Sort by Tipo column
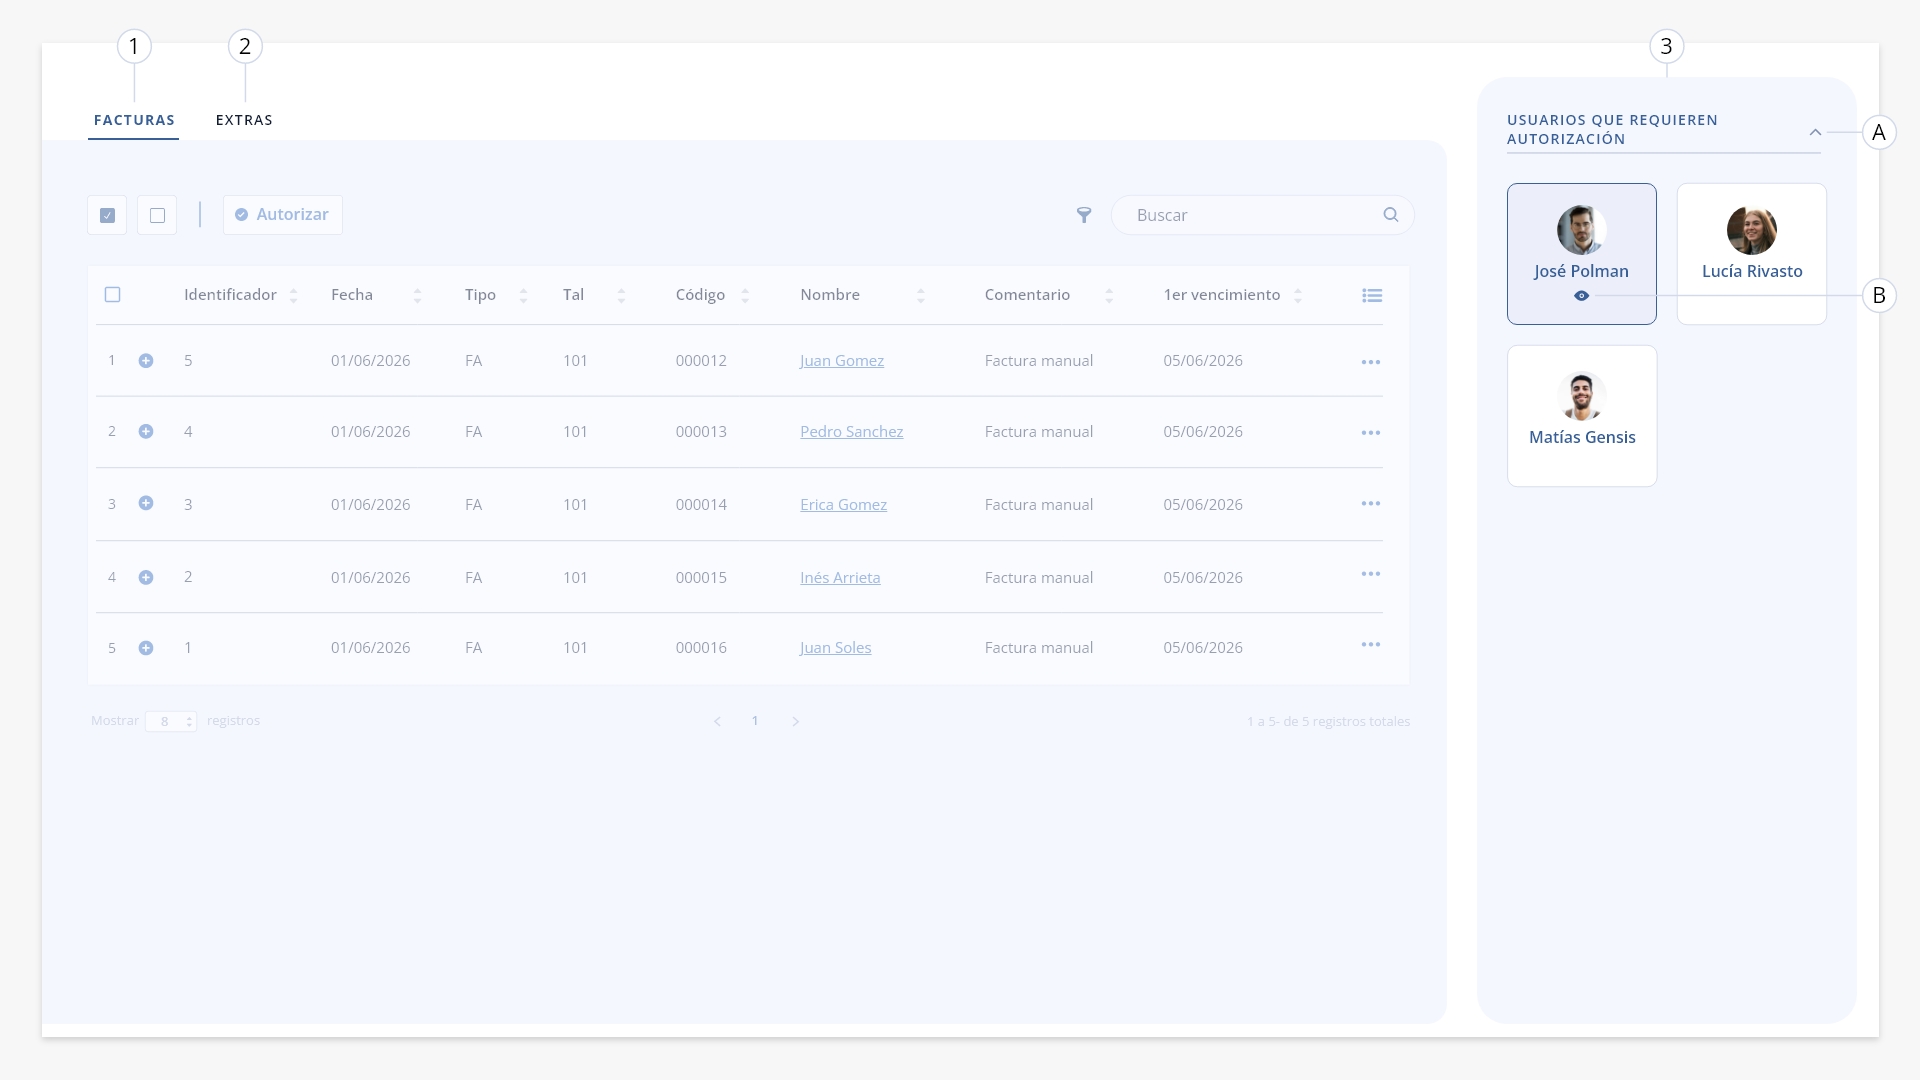This screenshot has height=1080, width=1920. click(523, 296)
